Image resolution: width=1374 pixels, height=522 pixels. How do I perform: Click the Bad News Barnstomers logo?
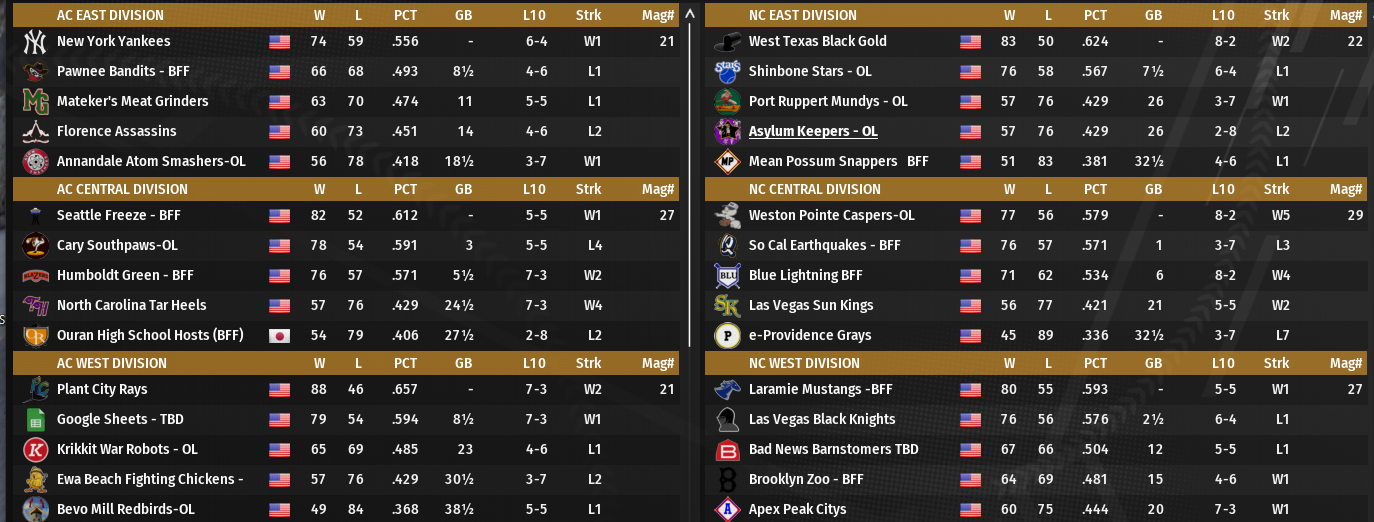(x=727, y=450)
